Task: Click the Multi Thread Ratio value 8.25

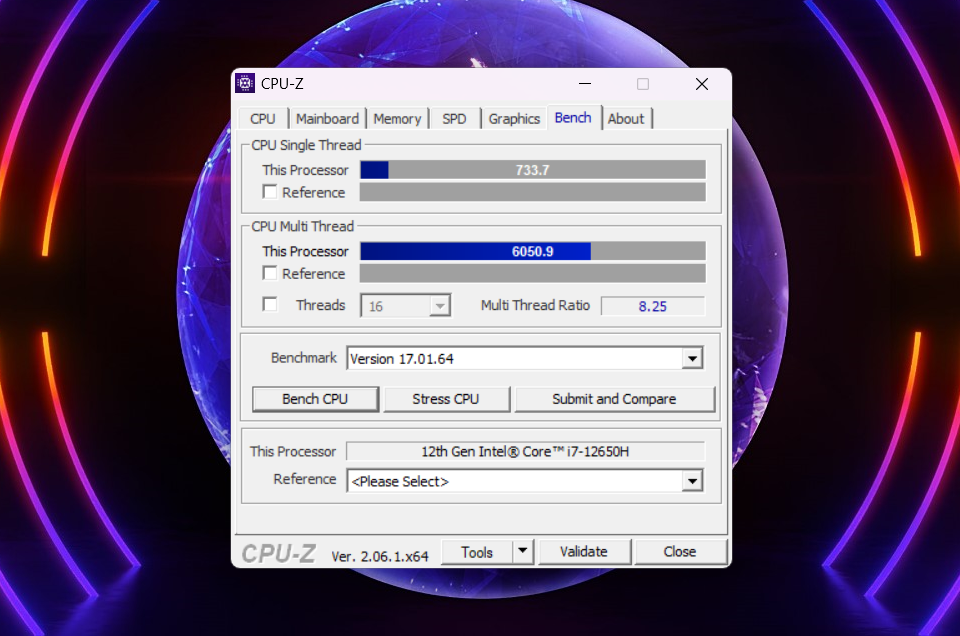Action: (653, 306)
